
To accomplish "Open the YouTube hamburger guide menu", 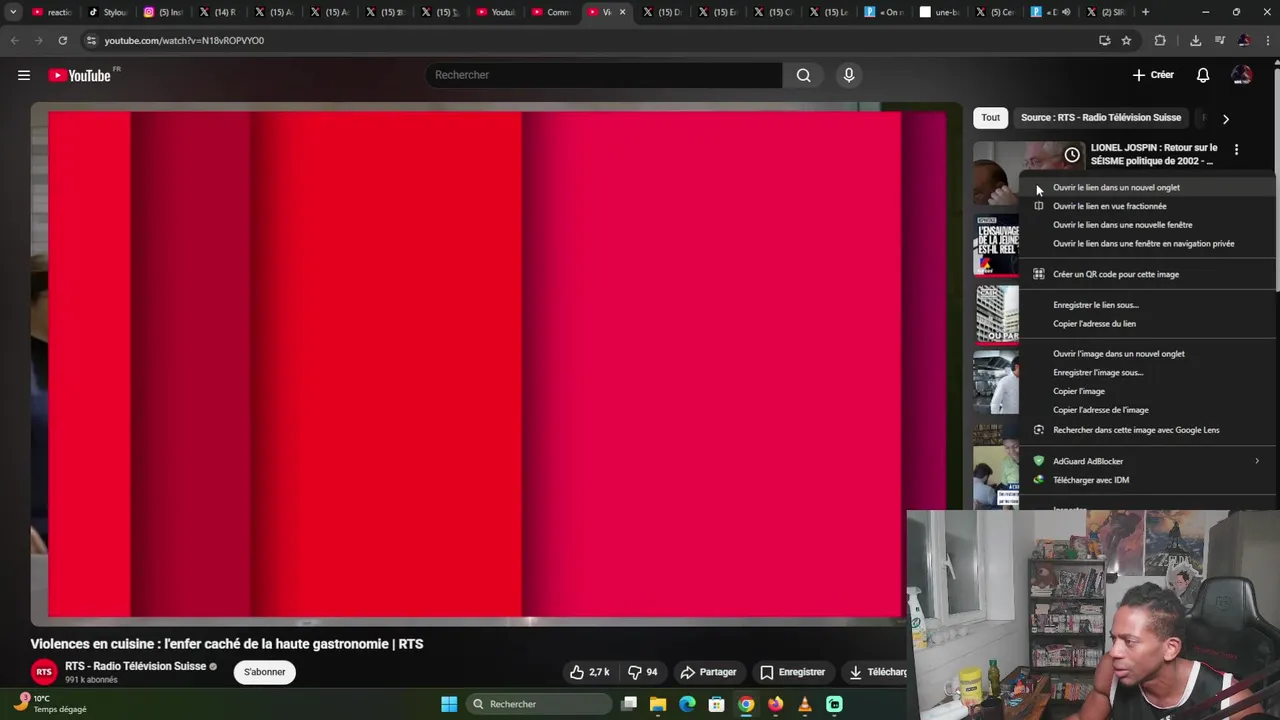I will (24, 75).
